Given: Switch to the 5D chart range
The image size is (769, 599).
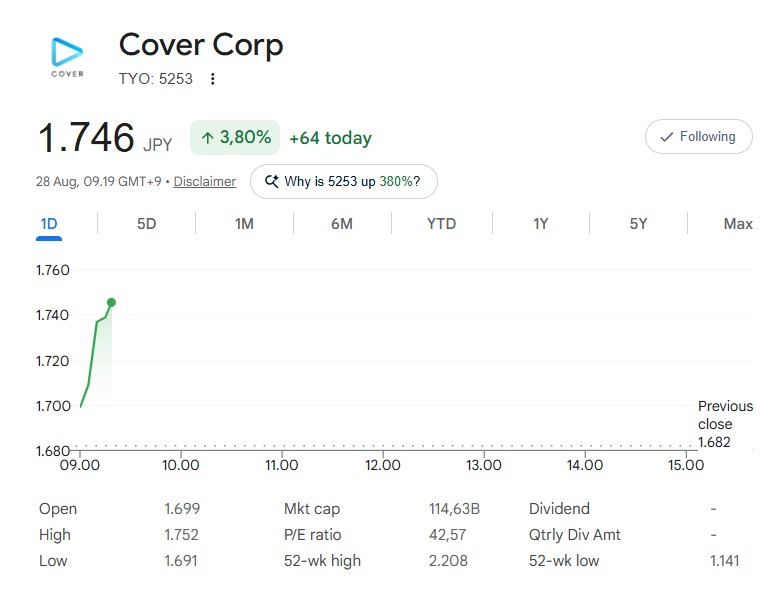Looking at the screenshot, I should click(x=146, y=224).
